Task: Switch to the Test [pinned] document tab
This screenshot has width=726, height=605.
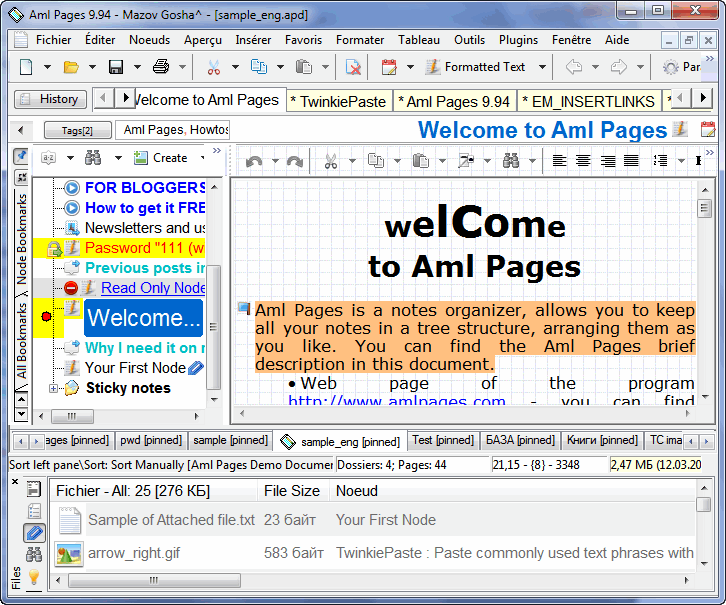Action: pyautogui.click(x=443, y=440)
